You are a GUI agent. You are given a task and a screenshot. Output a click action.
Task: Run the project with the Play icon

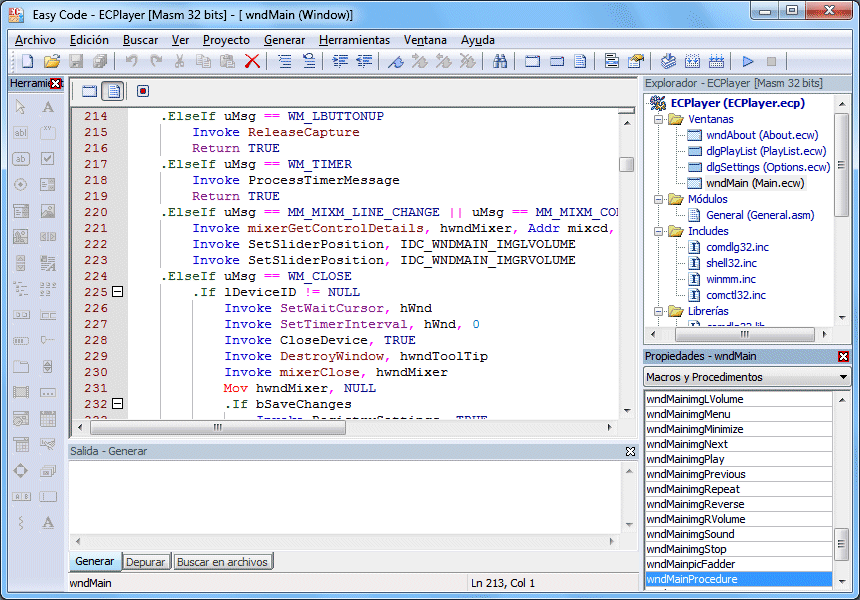749,61
